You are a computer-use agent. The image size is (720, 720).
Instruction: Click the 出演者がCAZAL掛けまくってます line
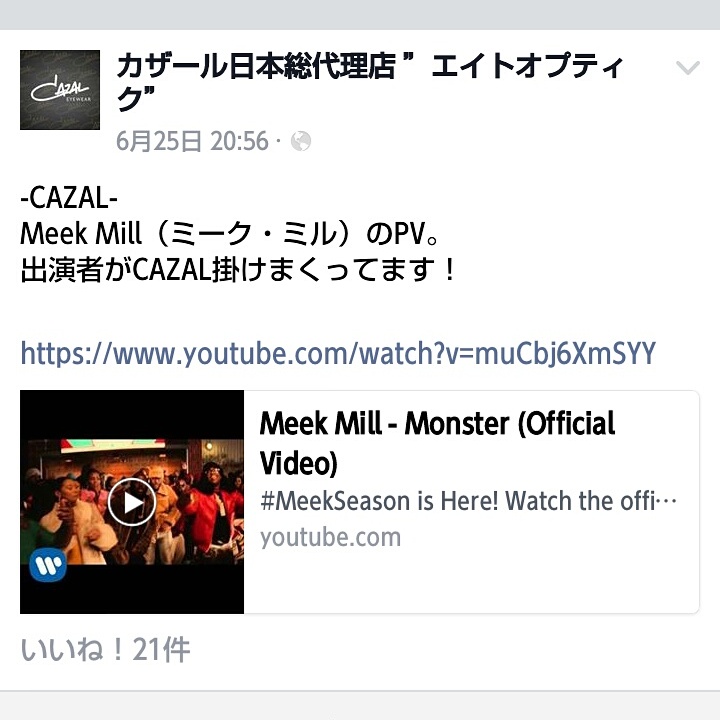238,270
